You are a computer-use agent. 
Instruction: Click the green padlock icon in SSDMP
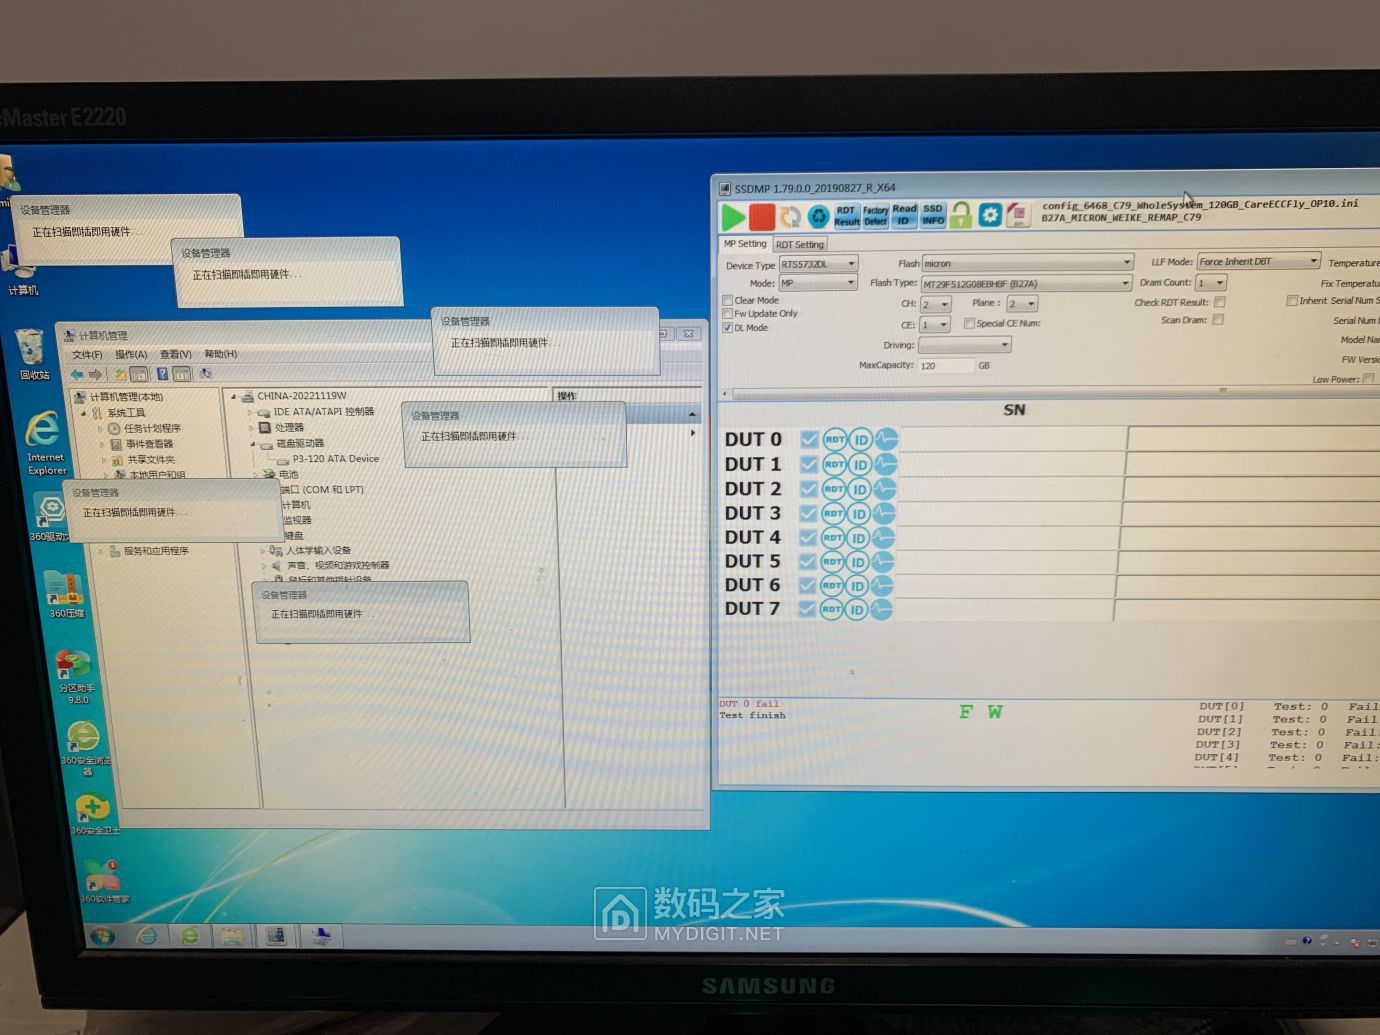[x=961, y=214]
